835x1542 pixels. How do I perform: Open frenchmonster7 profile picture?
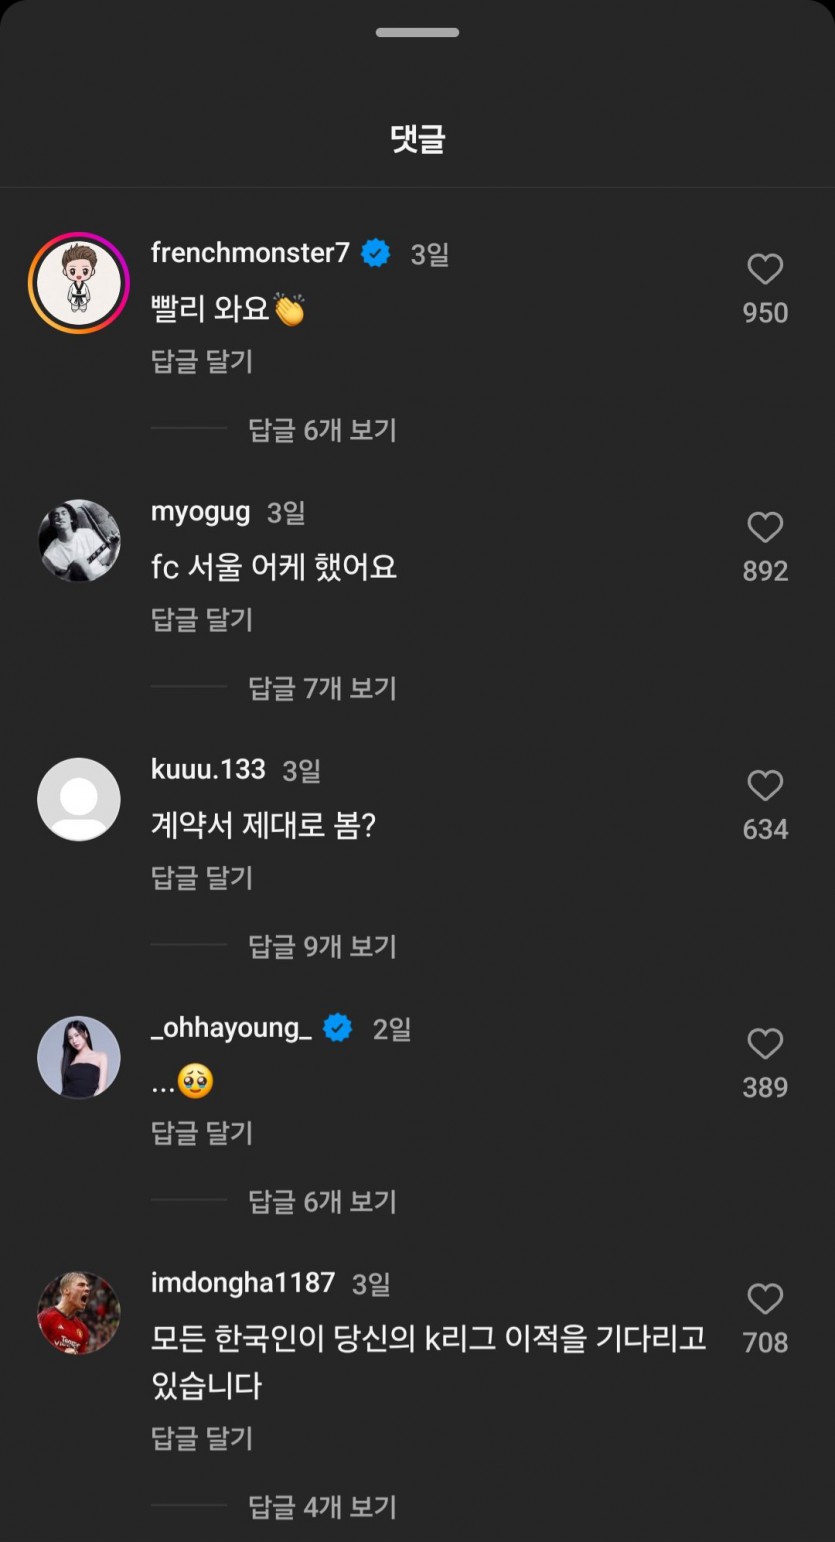coord(79,283)
